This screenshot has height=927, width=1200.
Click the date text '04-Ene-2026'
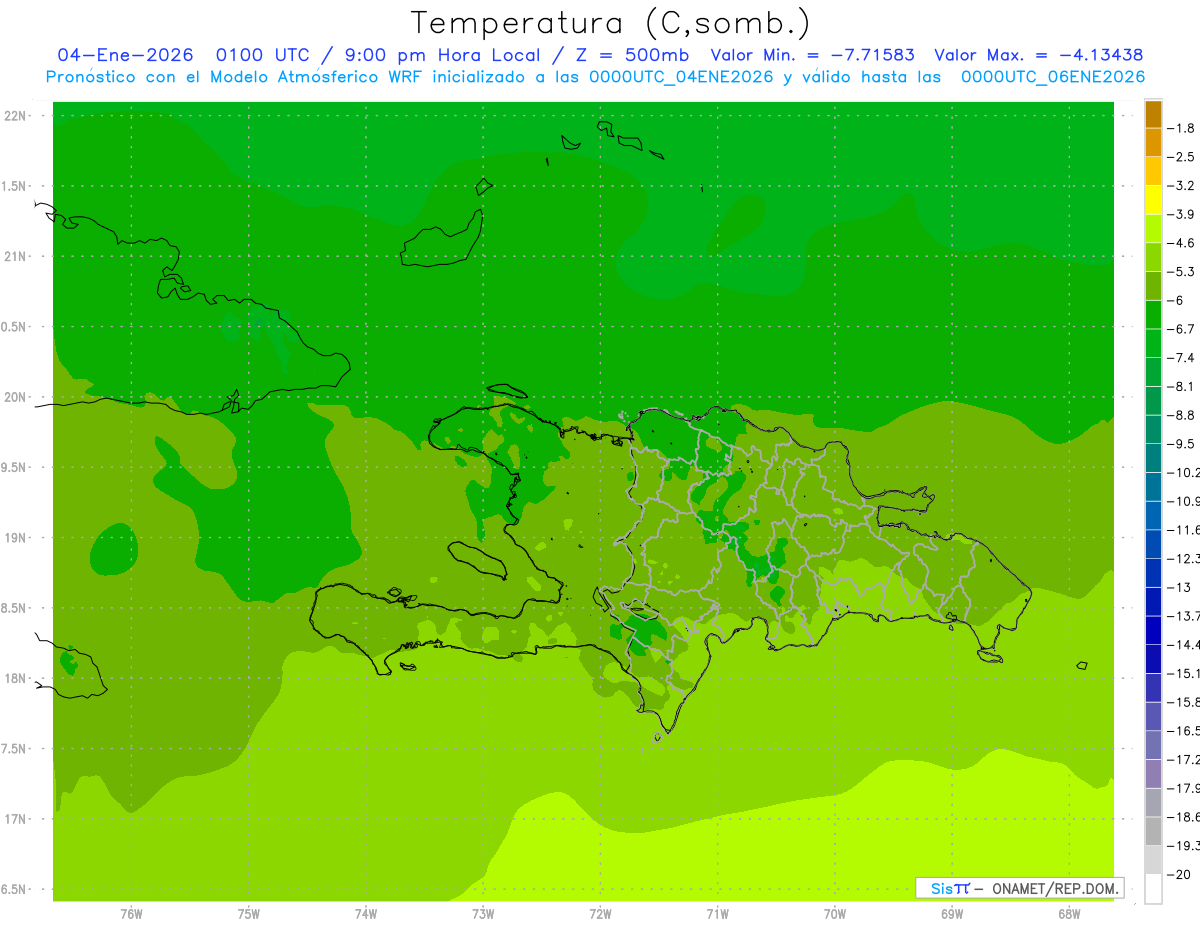click(125, 55)
